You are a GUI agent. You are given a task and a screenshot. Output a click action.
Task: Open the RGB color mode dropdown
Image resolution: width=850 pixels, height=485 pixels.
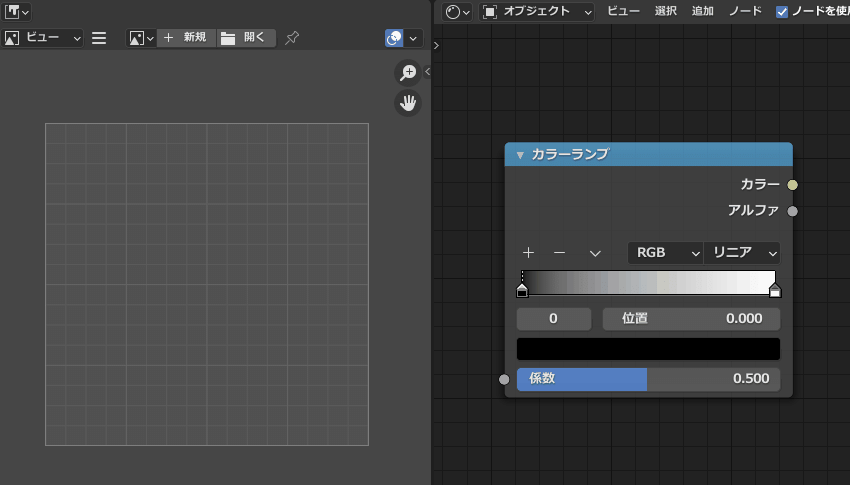tap(665, 253)
